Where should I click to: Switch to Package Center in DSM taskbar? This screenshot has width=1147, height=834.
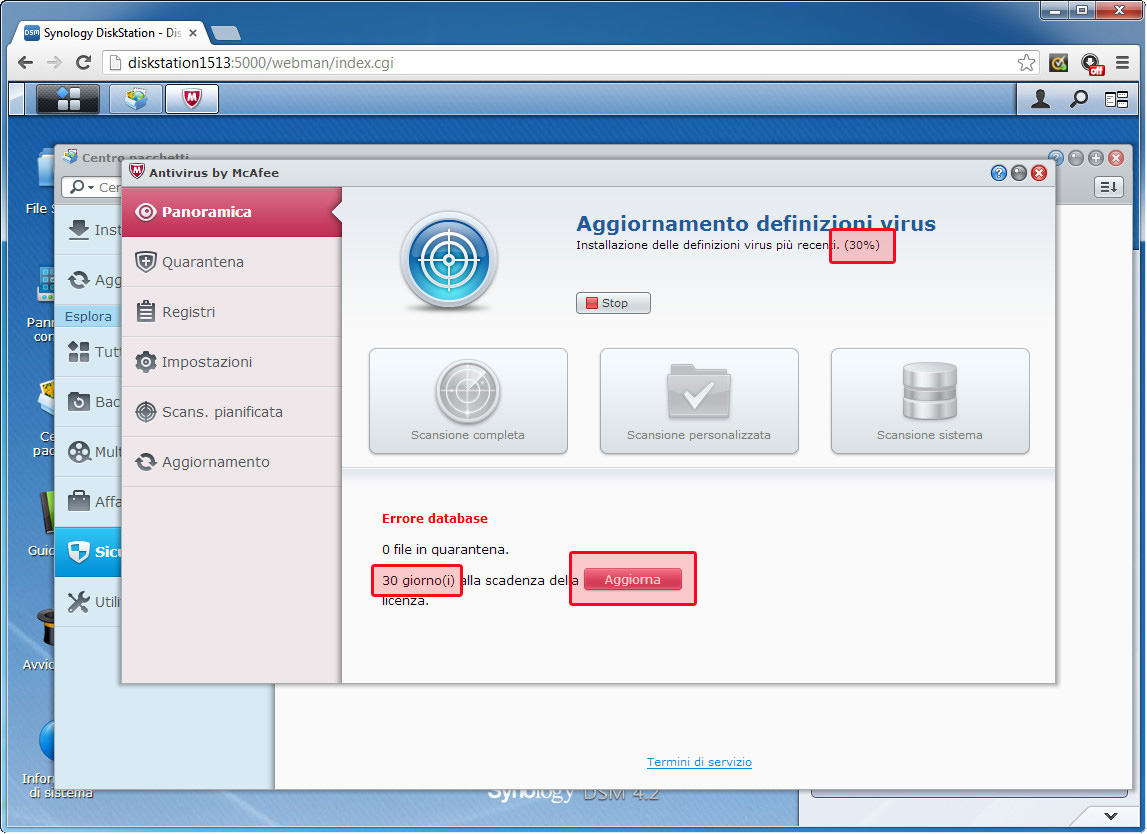pyautogui.click(x=136, y=99)
